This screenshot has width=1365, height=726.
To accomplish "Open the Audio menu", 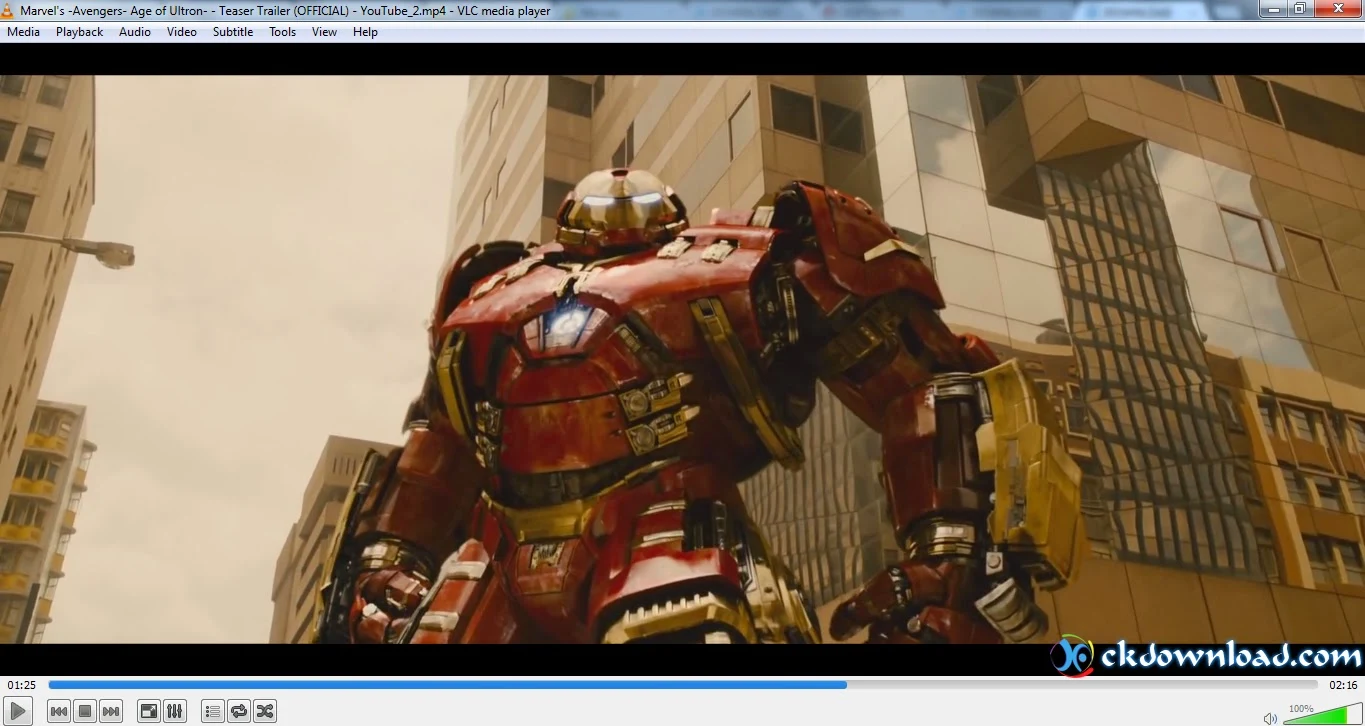I will point(135,32).
